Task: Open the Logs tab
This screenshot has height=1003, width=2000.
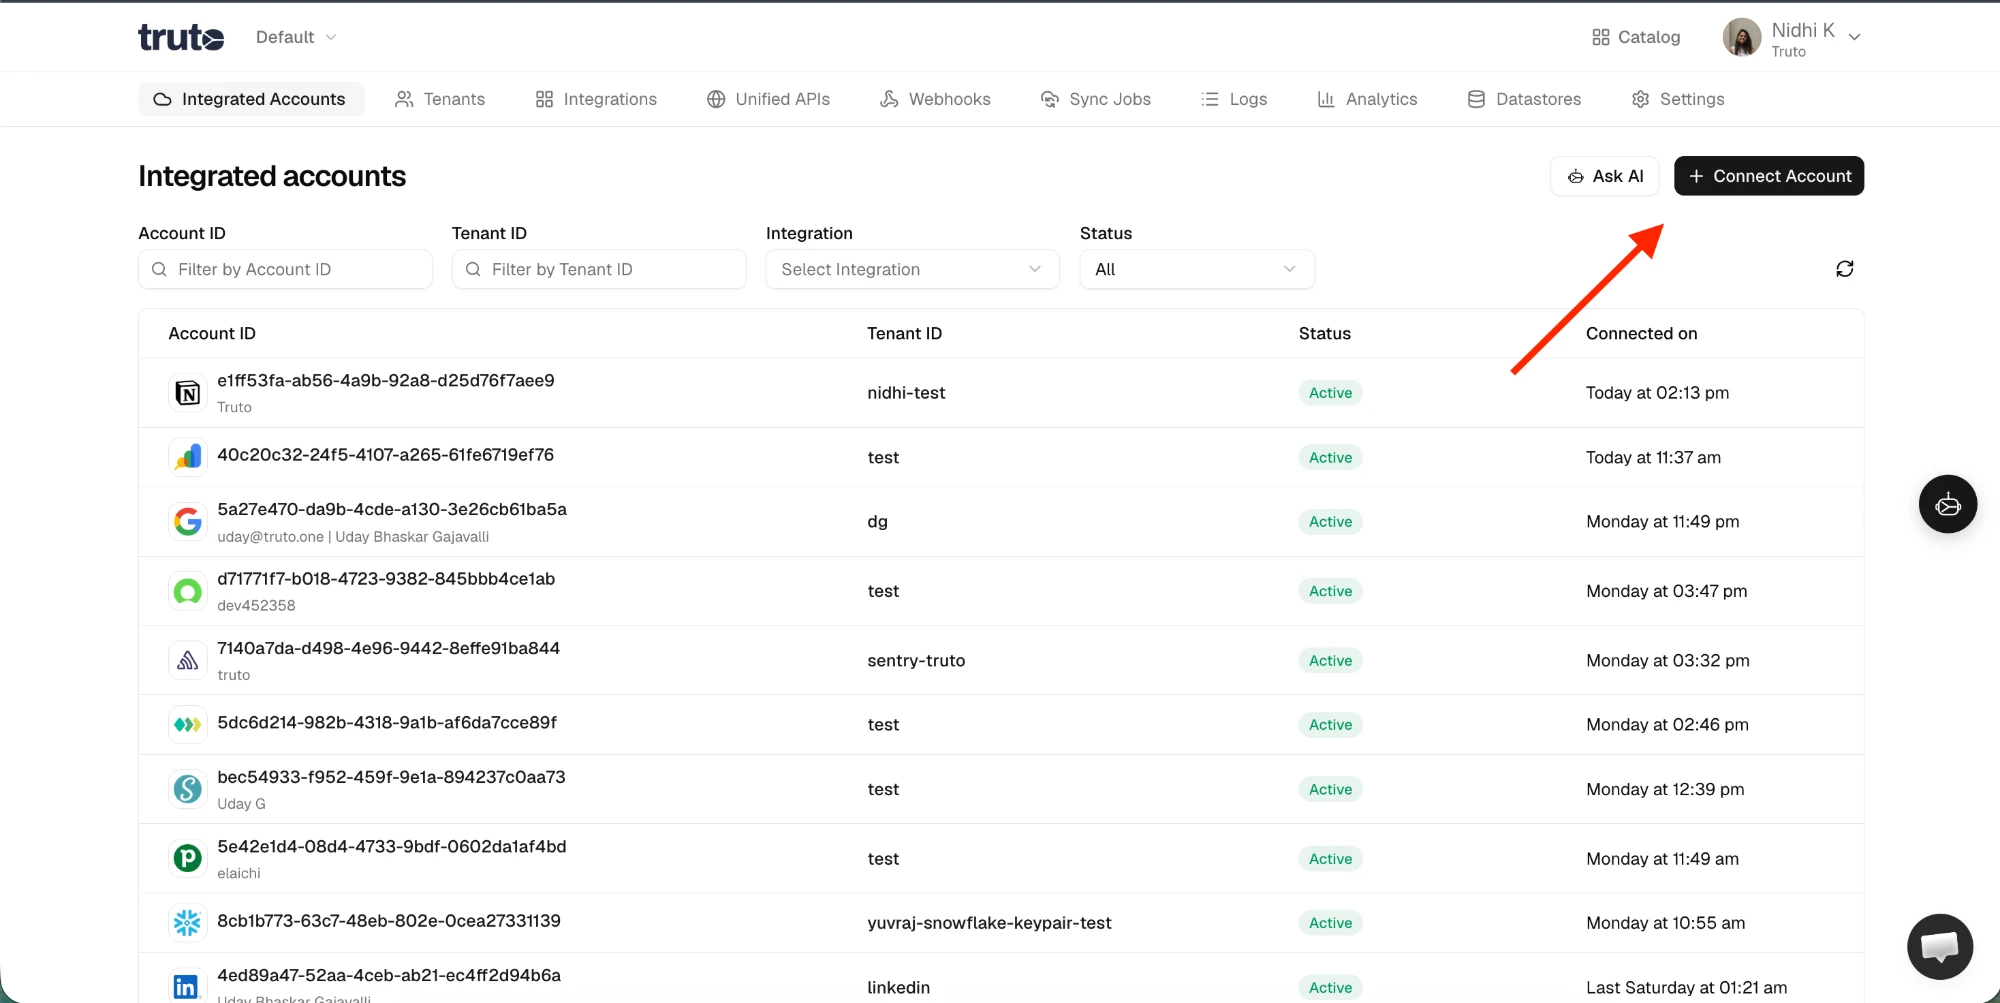Action: coord(1234,99)
